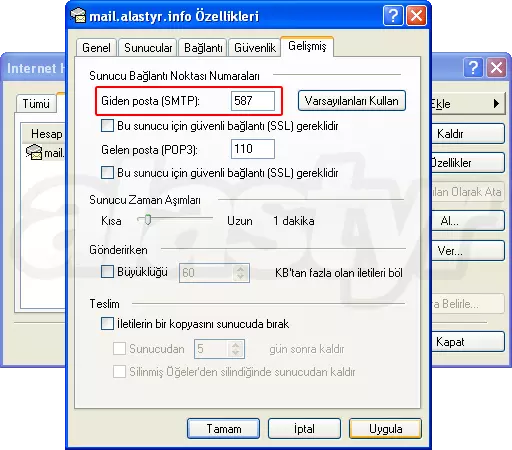
Task: Adjust the server timeout slider thumb
Action: pyautogui.click(x=148, y=220)
